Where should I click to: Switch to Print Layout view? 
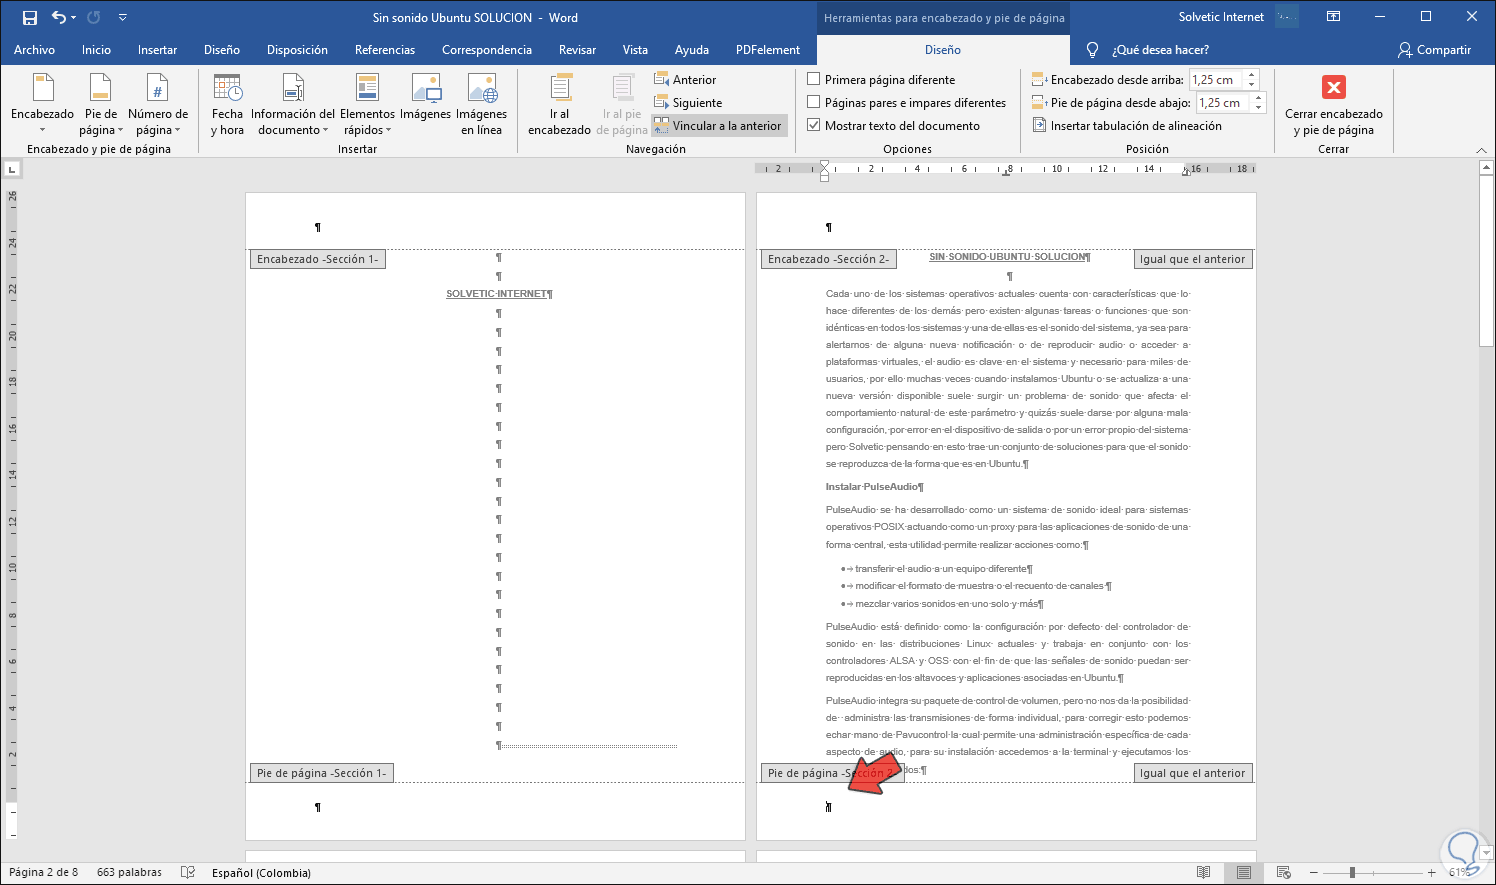(1244, 873)
